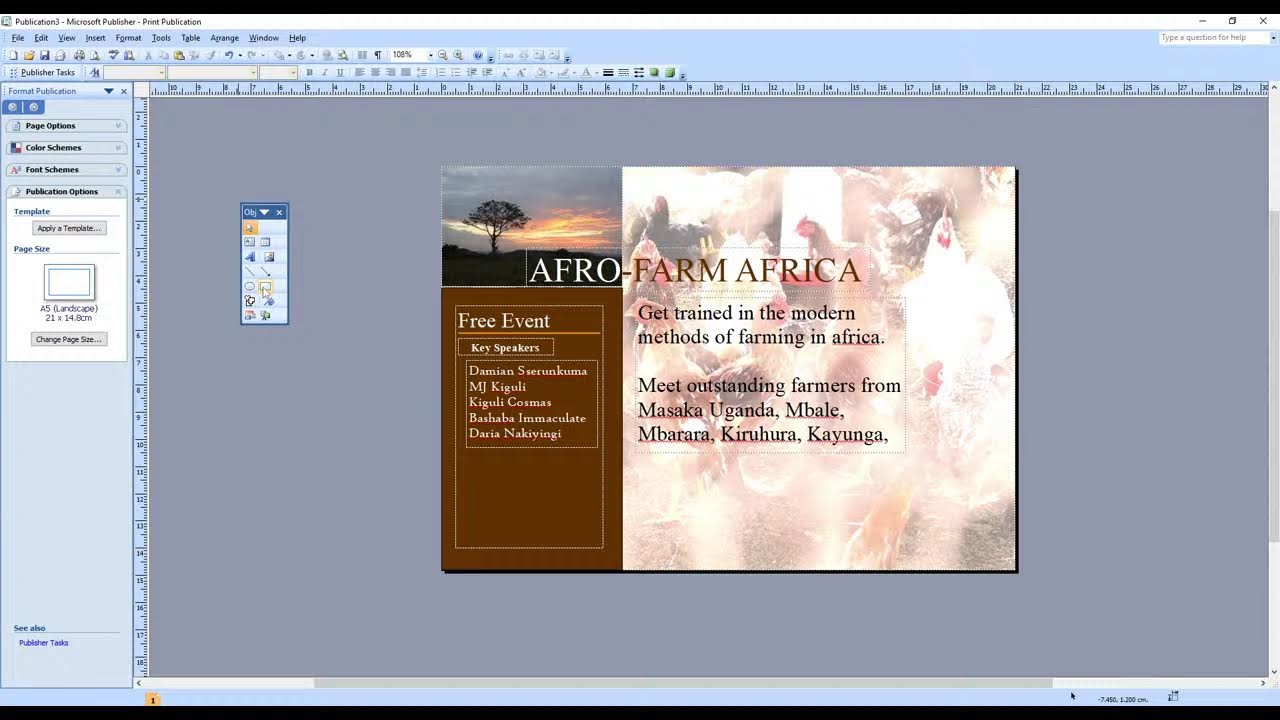Toggle Justify alignment
This screenshot has width=1280, height=720.
405,72
